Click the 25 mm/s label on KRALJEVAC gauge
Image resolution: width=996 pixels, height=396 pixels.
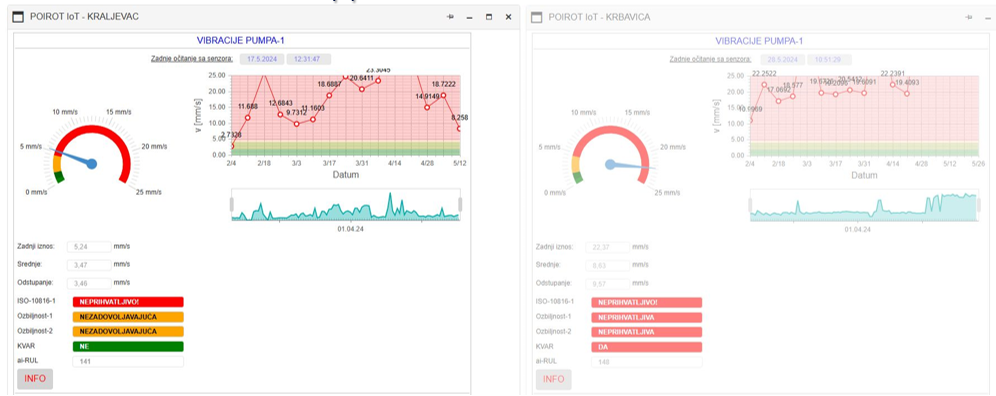pos(149,192)
